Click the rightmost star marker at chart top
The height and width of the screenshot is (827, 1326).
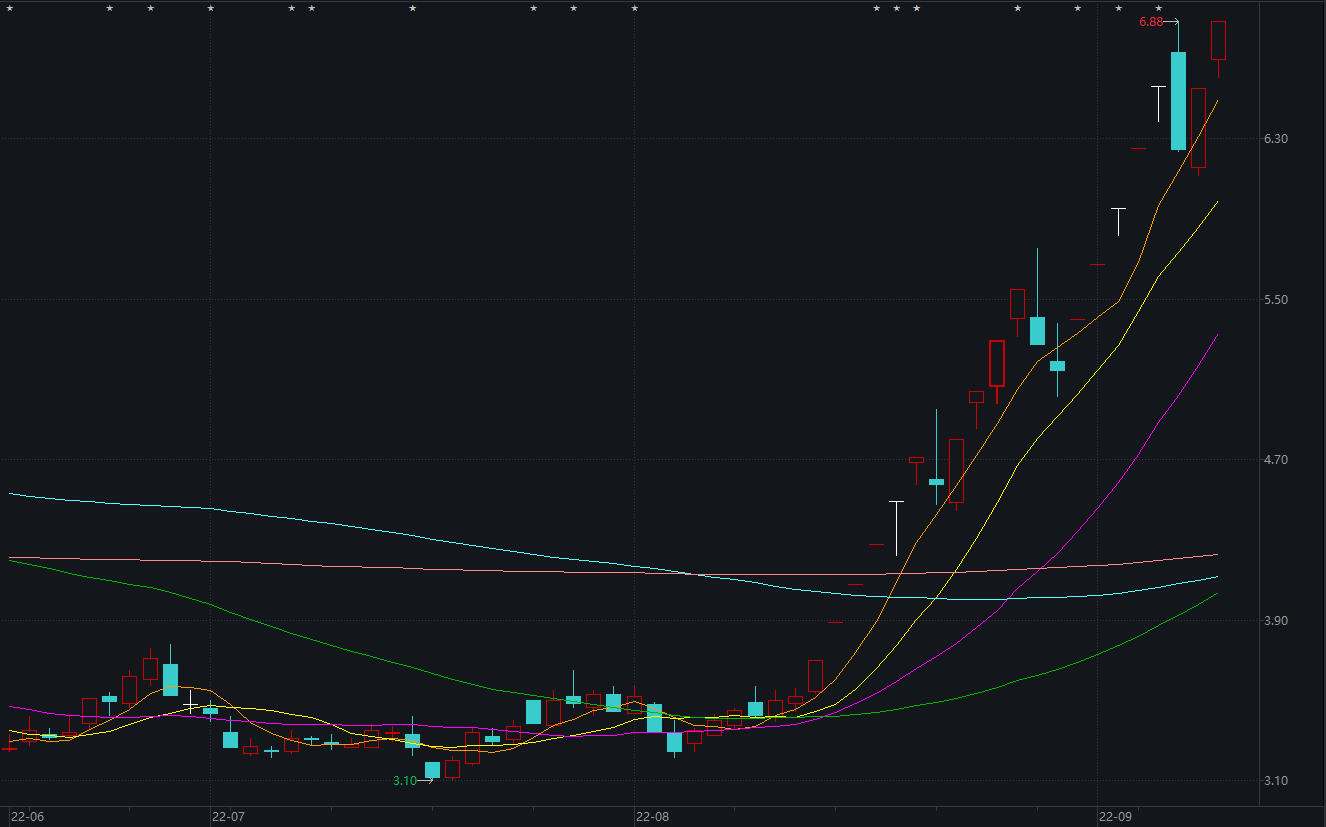1159,9
